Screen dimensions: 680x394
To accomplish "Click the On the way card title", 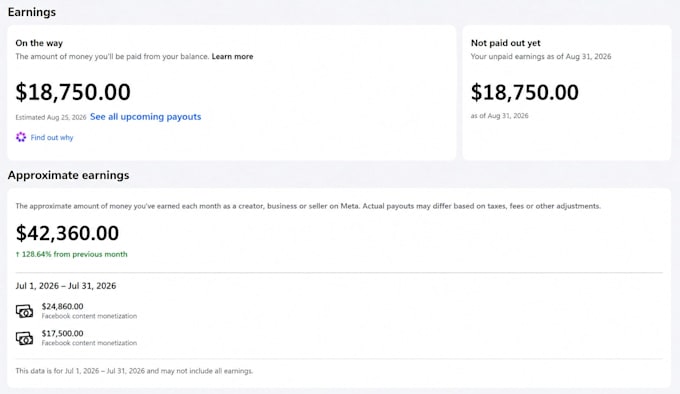I will coord(39,43).
